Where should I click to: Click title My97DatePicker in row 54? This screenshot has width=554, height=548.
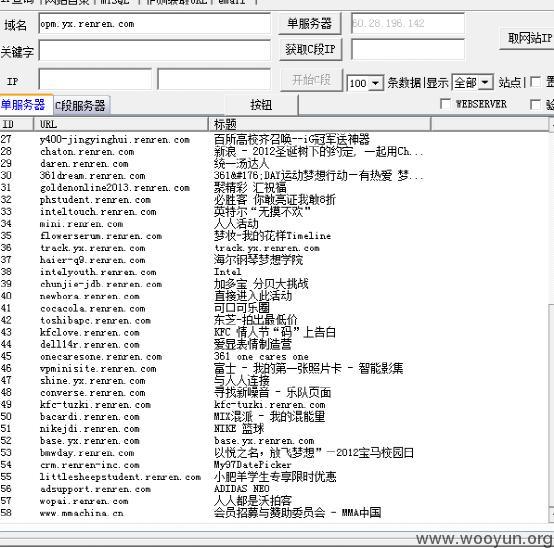tap(252, 465)
